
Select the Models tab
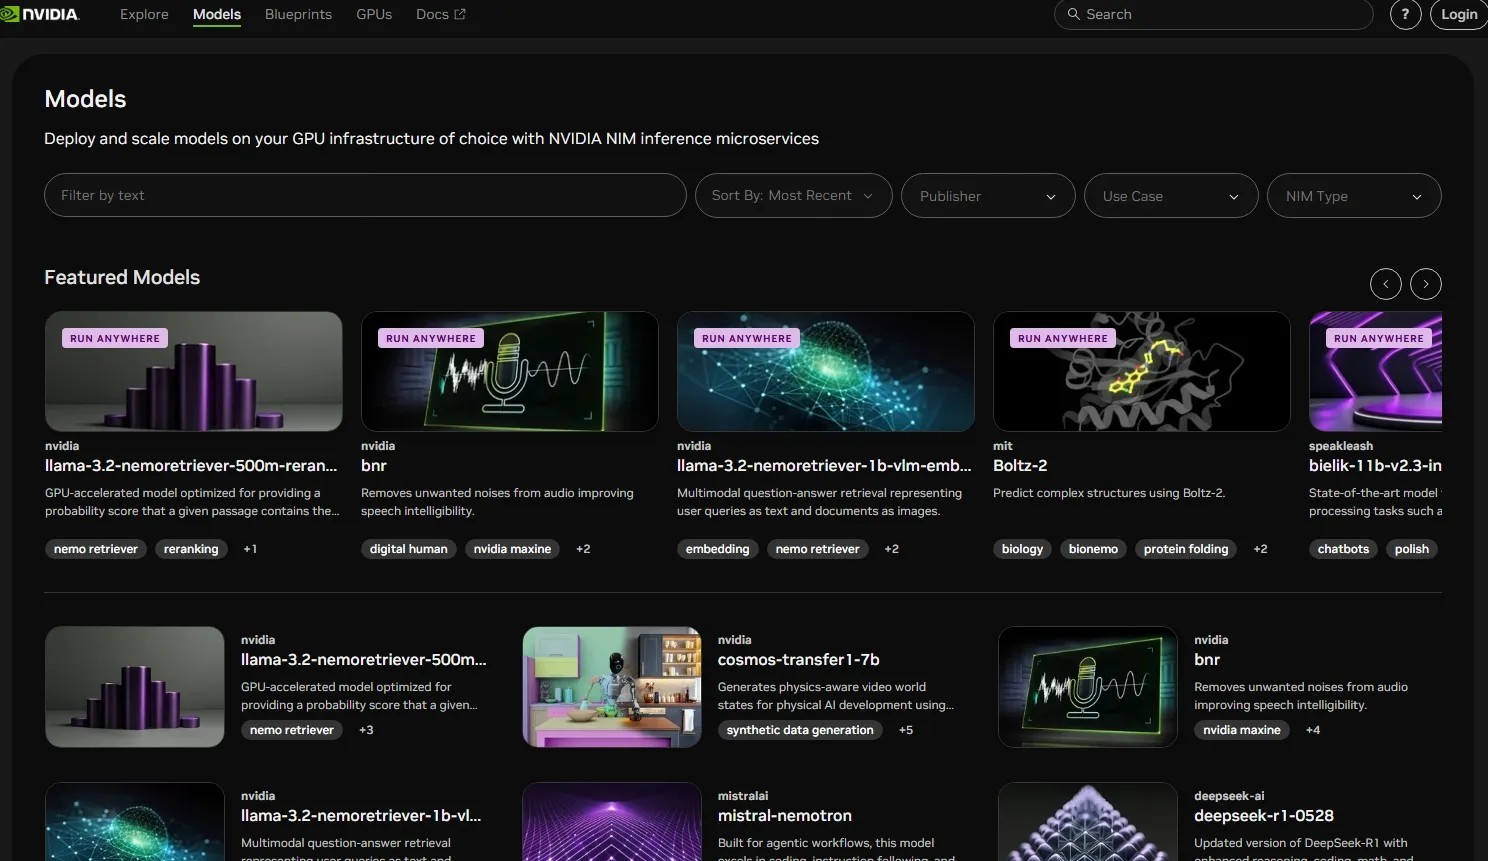(217, 14)
